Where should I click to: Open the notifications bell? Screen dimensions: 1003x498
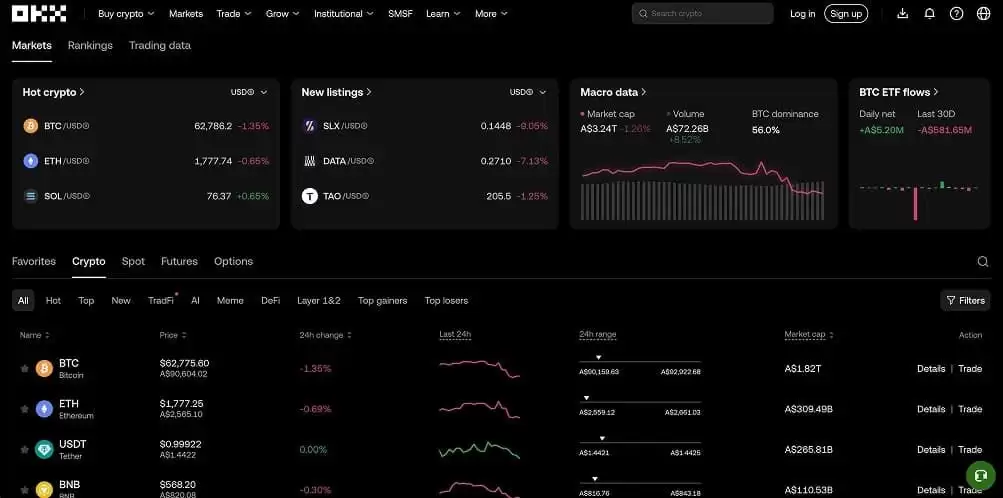(x=929, y=13)
